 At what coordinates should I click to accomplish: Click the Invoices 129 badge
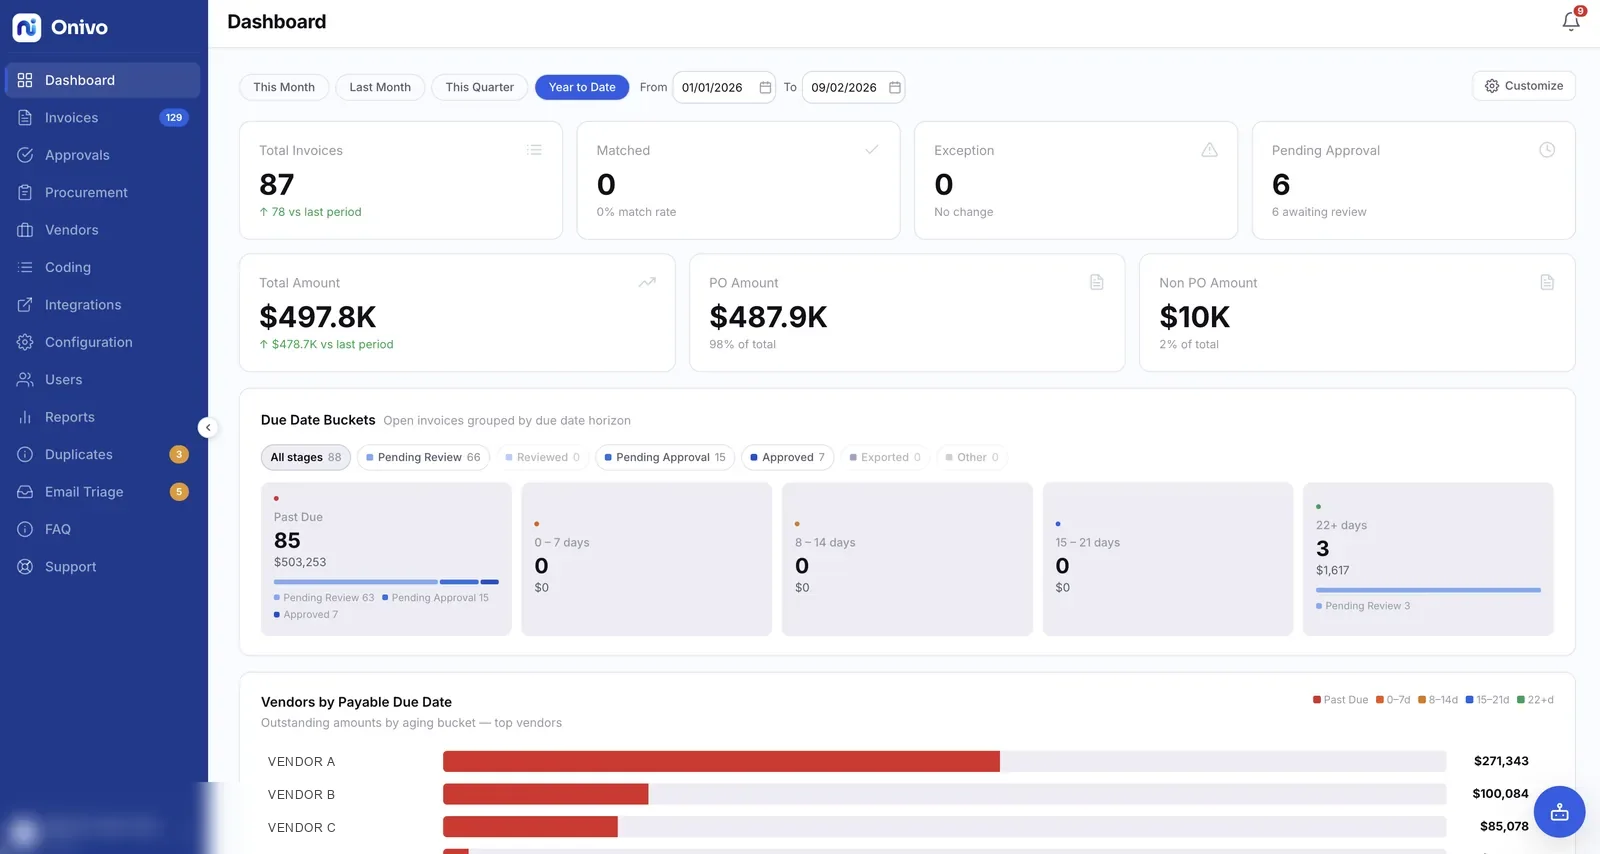(174, 117)
